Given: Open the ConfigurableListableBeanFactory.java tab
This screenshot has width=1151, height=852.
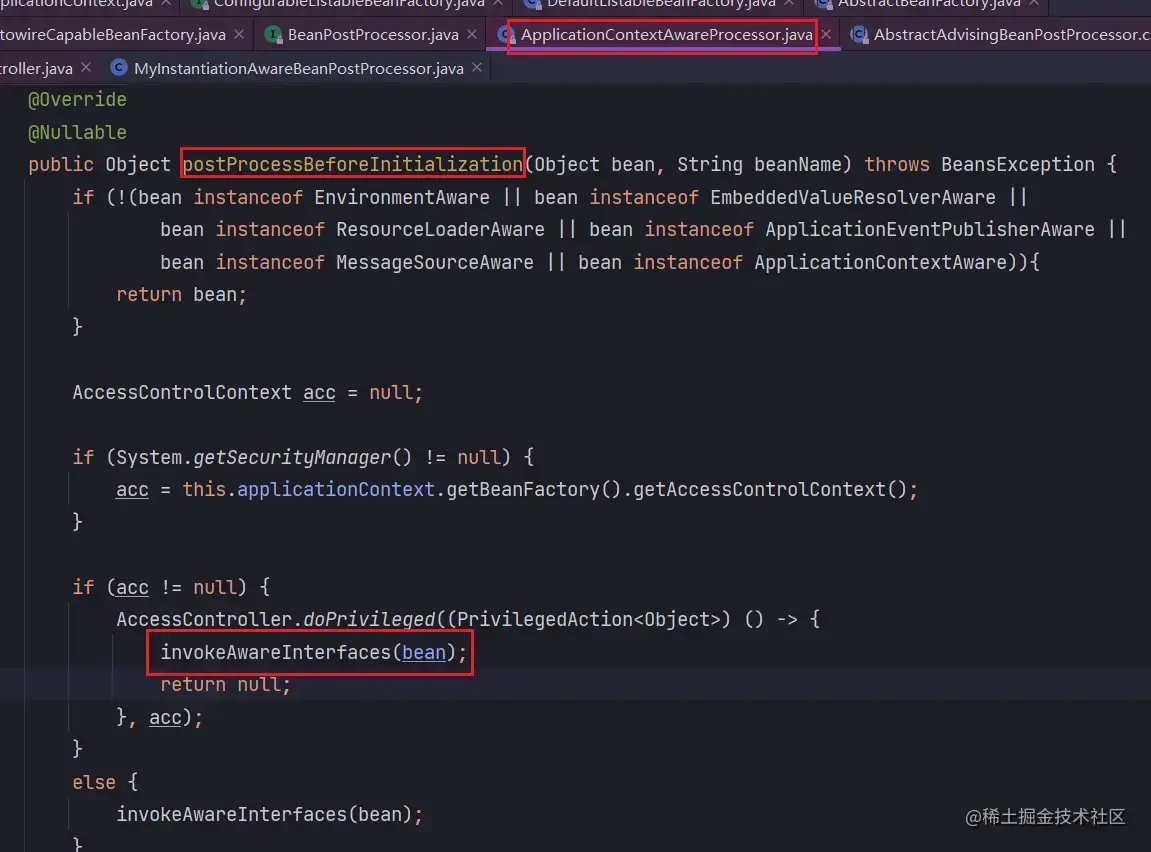Looking at the screenshot, I should (x=349, y=4).
